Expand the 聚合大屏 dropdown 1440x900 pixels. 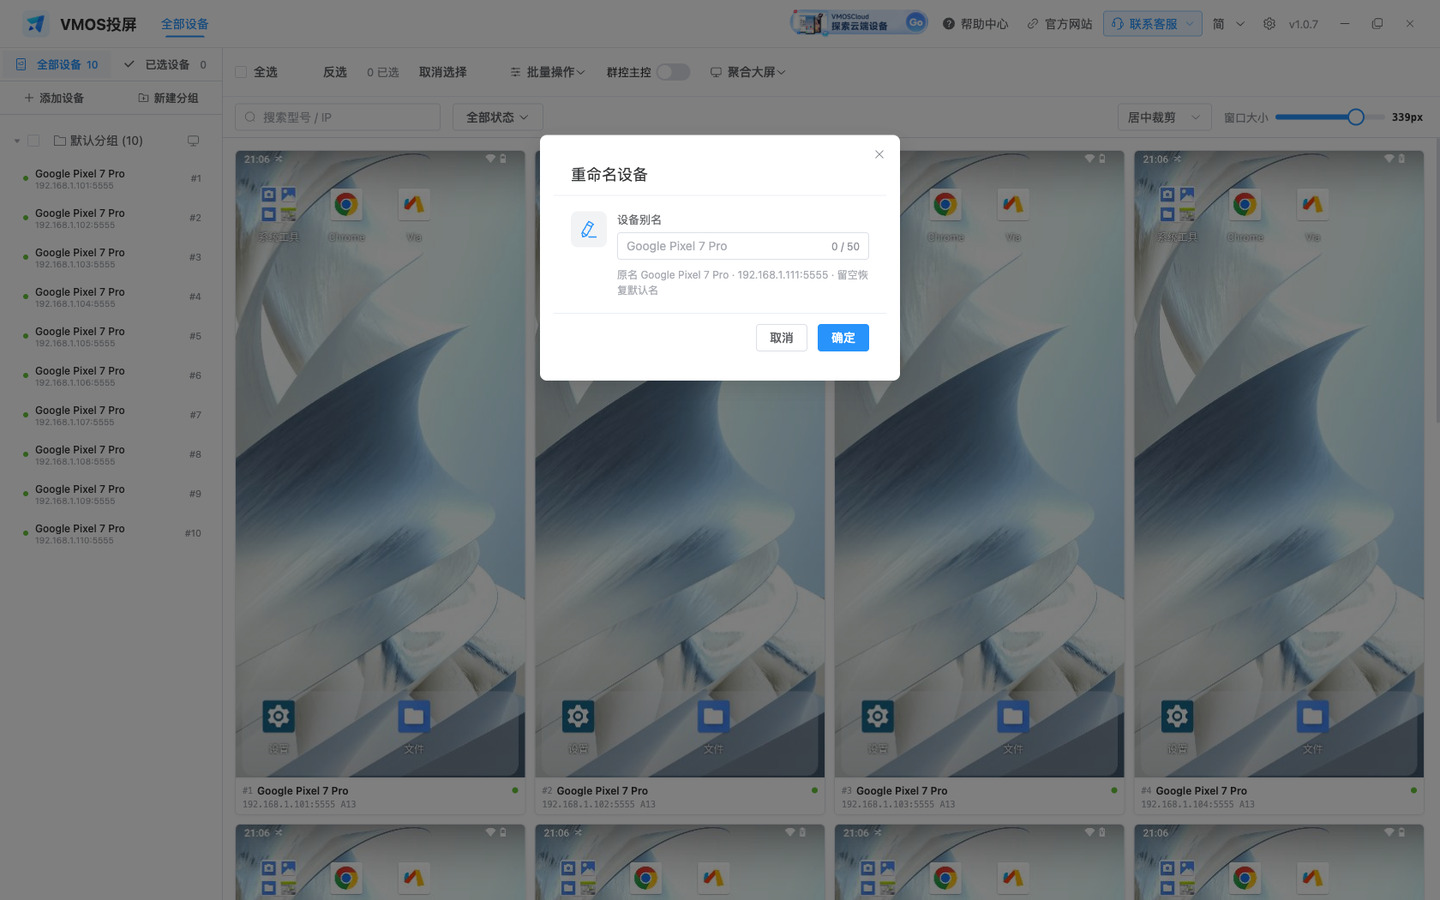pyautogui.click(x=748, y=72)
